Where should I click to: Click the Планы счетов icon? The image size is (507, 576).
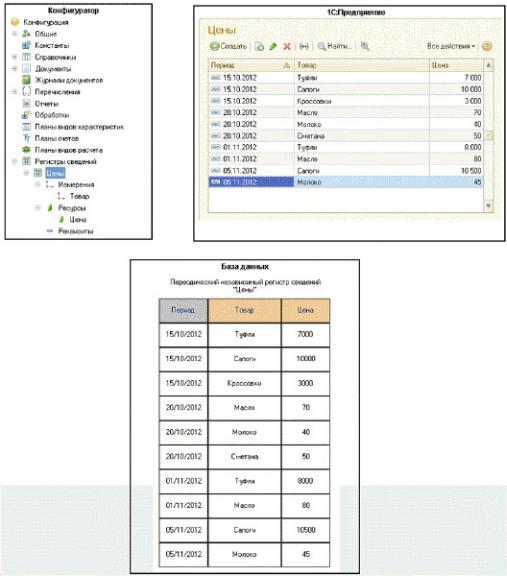point(26,138)
